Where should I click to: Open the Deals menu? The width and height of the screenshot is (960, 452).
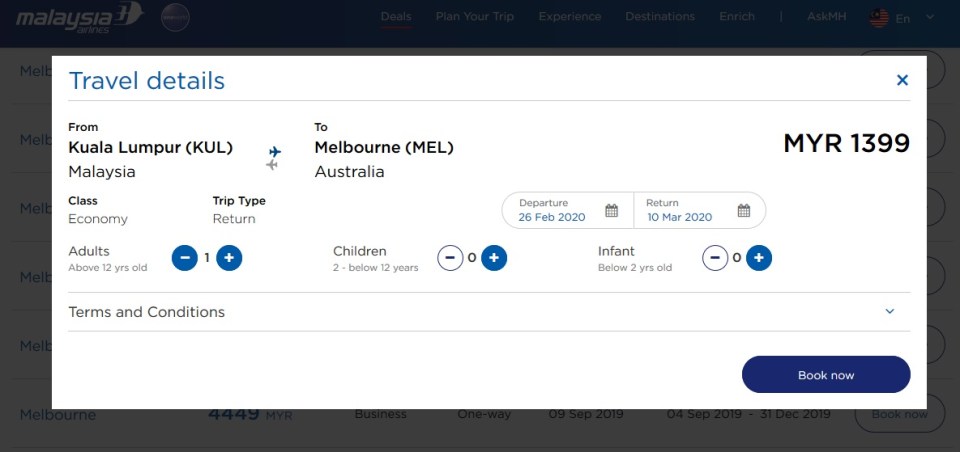click(396, 17)
